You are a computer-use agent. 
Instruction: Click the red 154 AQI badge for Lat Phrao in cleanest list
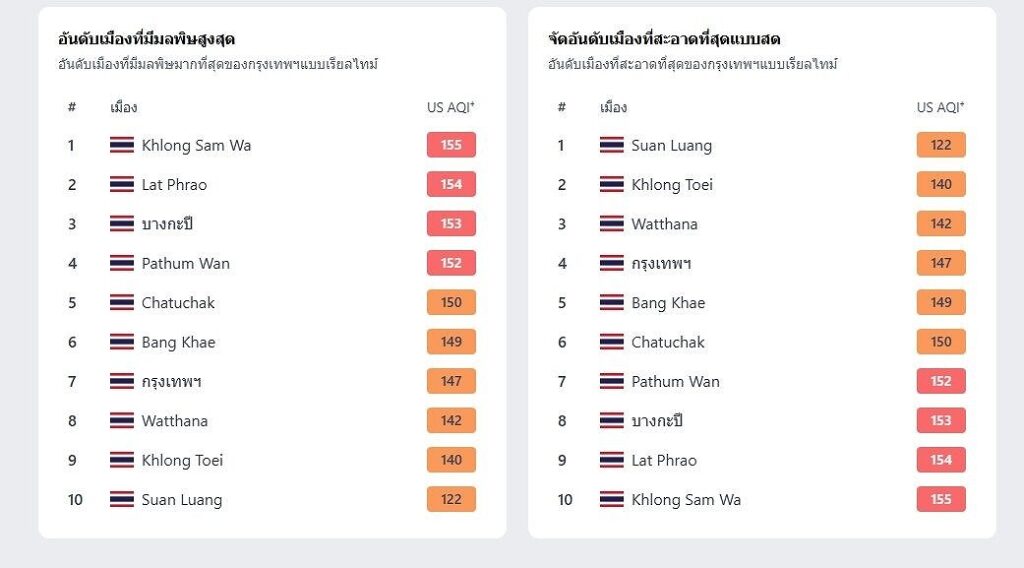click(940, 460)
